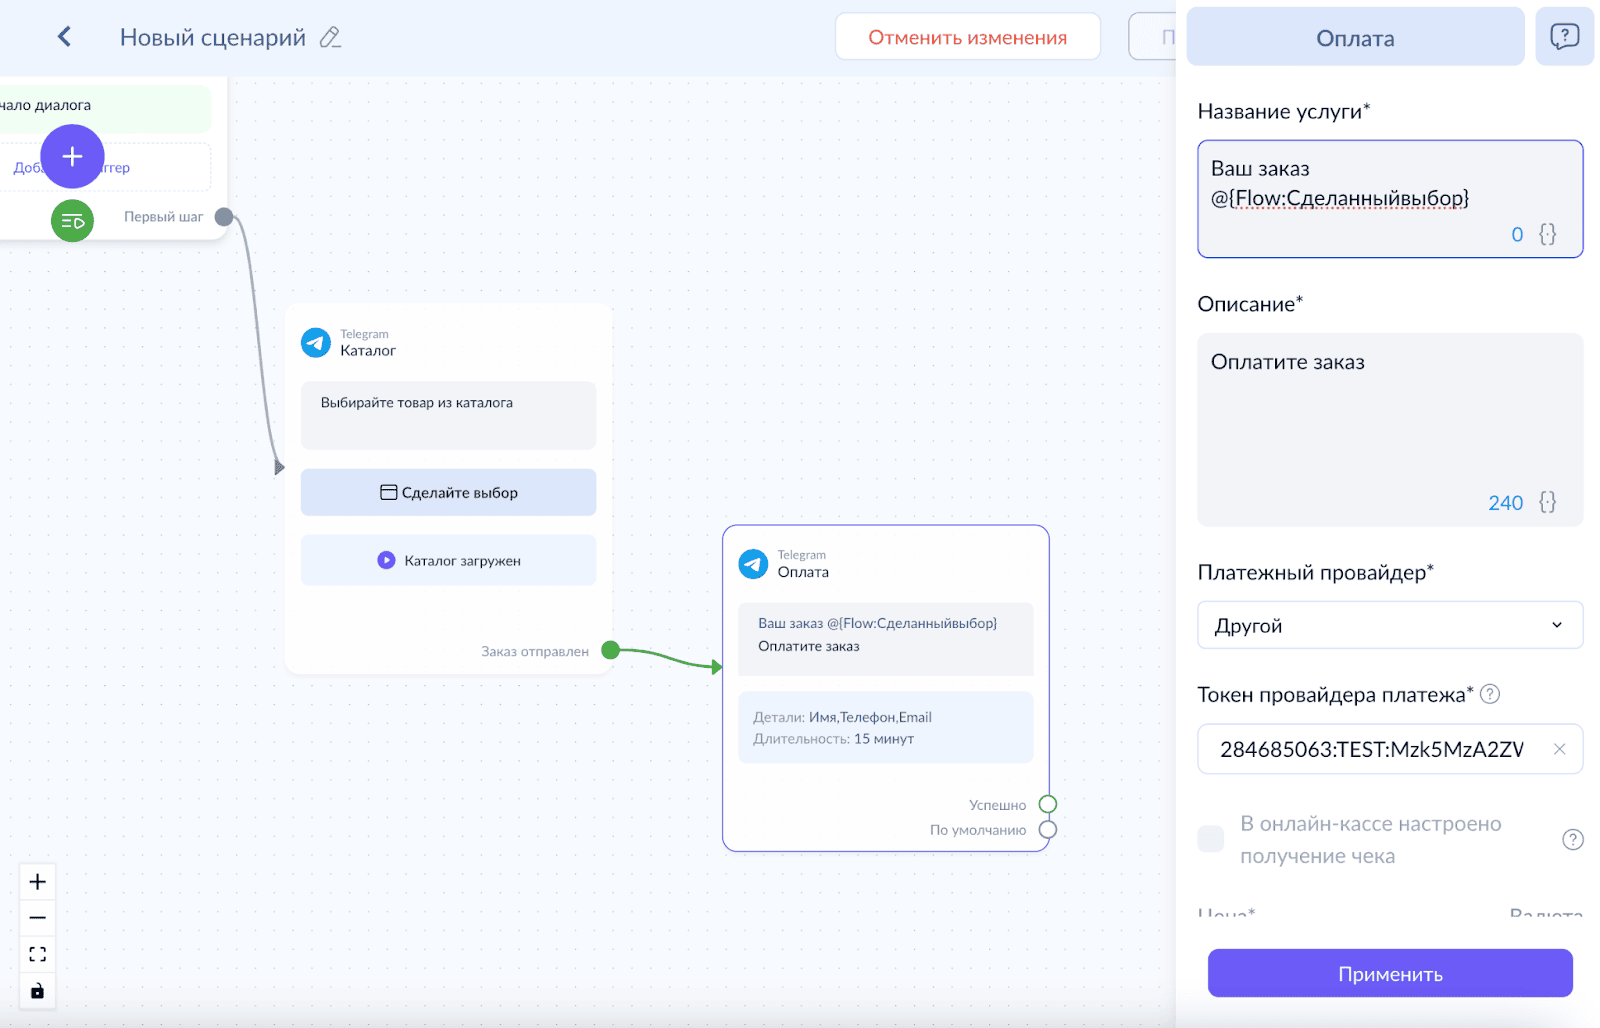Open help chat icon beside Оплата header
This screenshot has height=1028, width=1600.
[x=1564, y=37]
